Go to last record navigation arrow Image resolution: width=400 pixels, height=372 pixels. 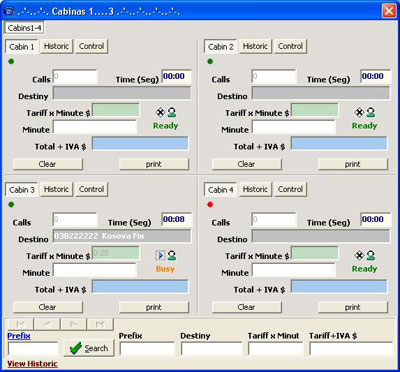coord(100,324)
